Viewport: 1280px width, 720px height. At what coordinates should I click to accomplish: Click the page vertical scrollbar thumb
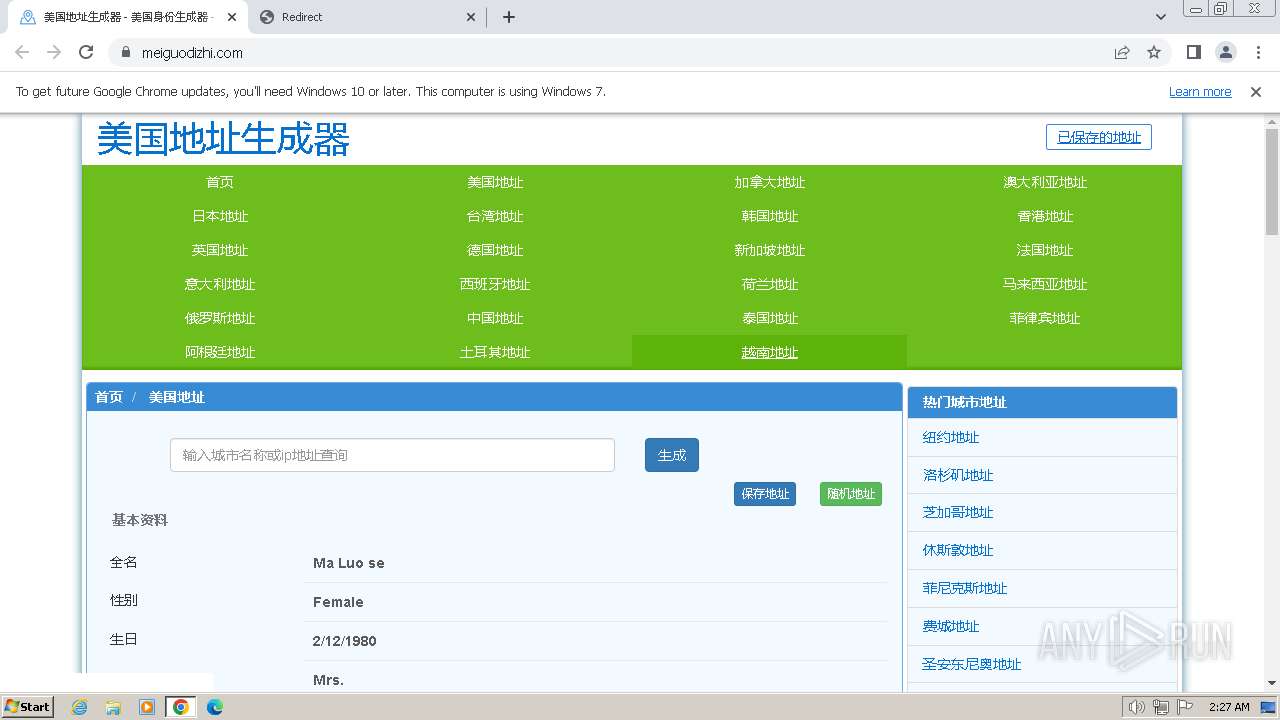1272,180
